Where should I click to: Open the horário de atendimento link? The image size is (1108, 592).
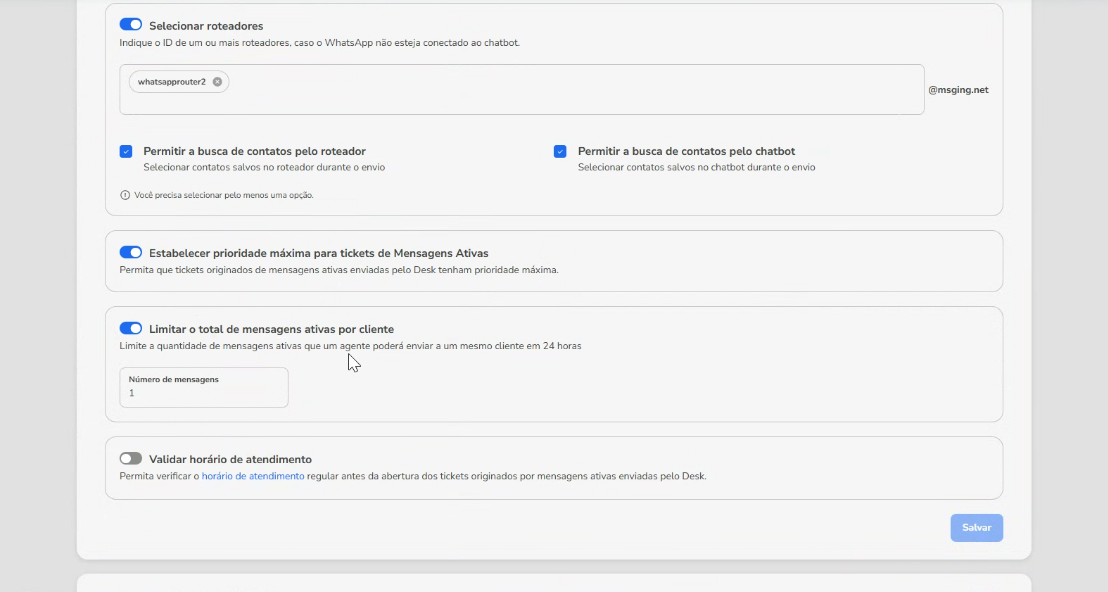(x=253, y=476)
